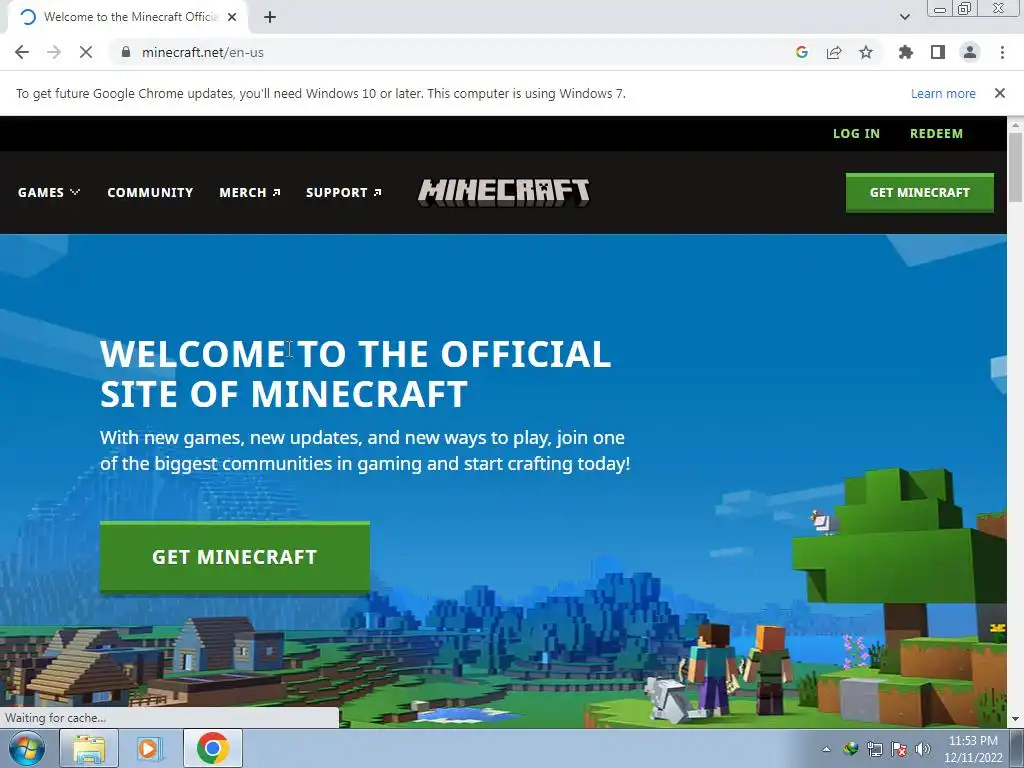
Task: Share this page using share icon
Action: pos(834,52)
